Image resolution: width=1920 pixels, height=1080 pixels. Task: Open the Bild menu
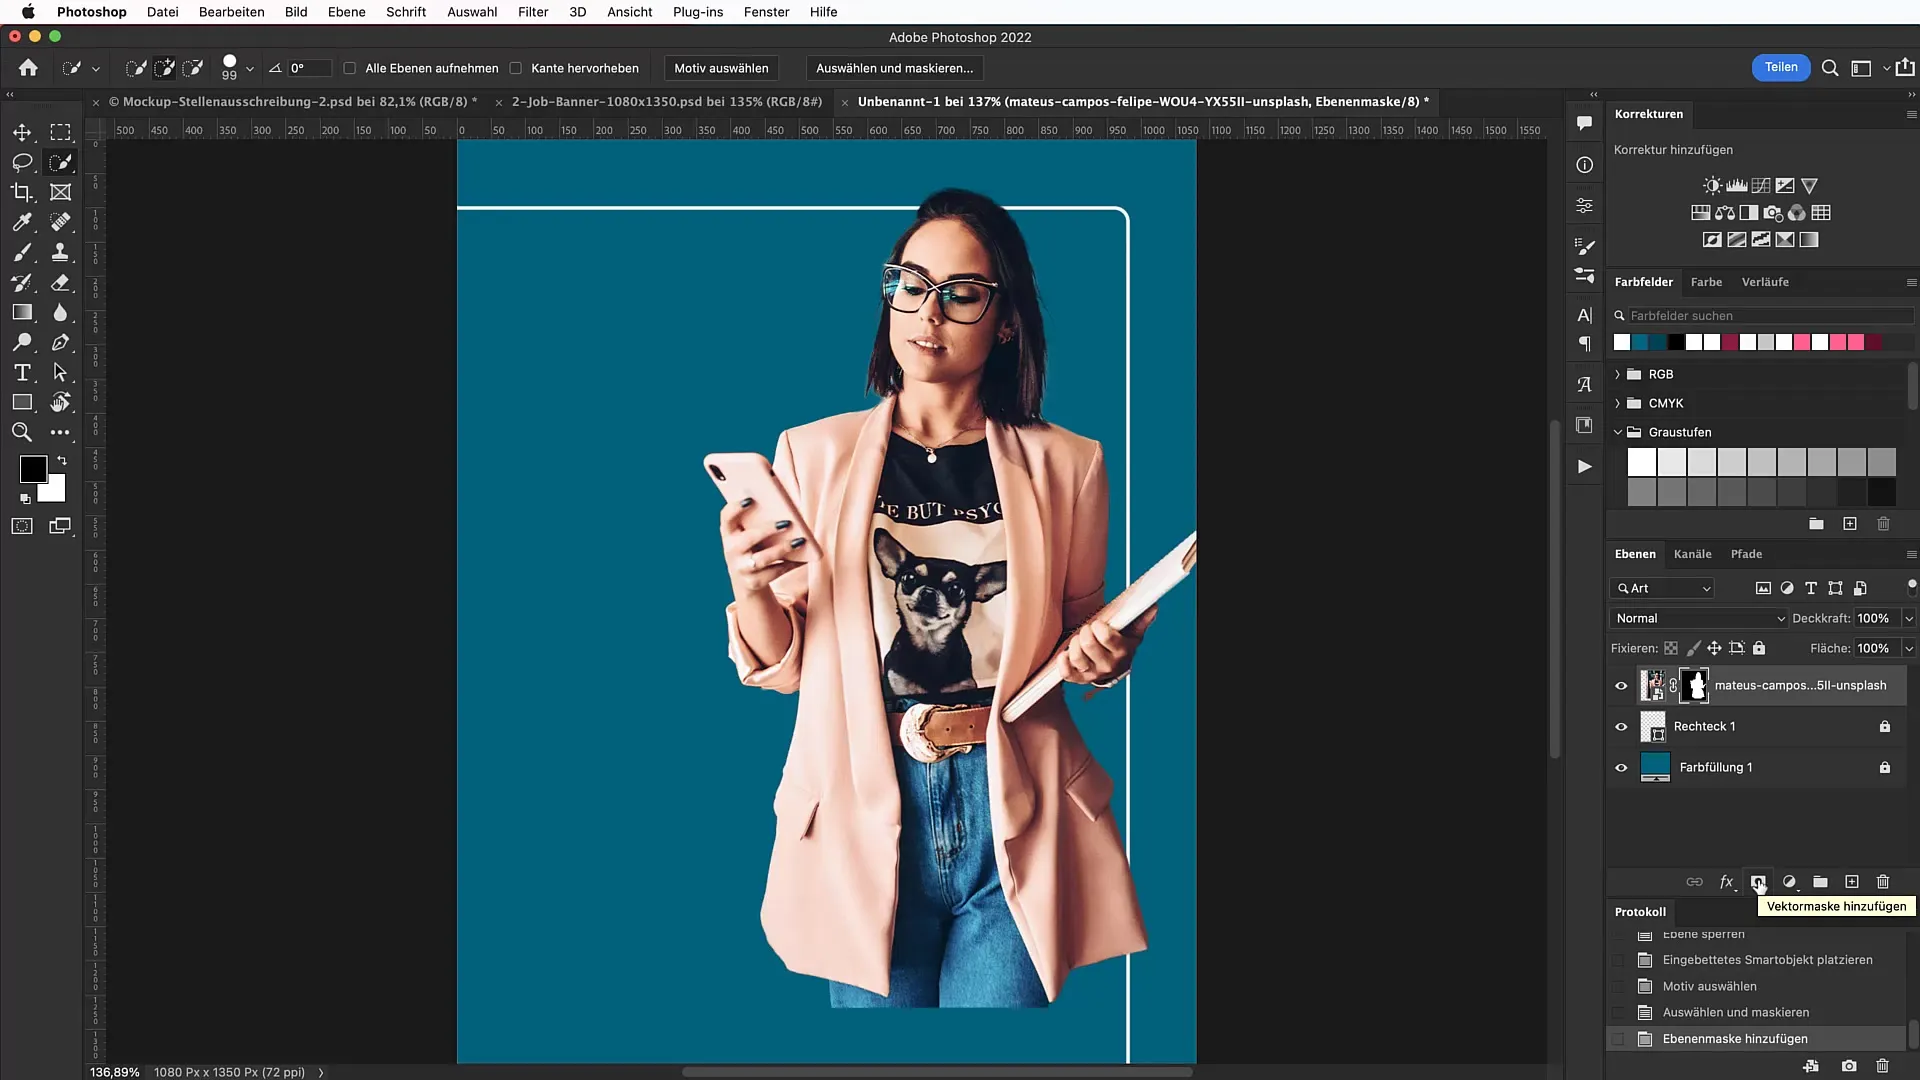pos(295,12)
